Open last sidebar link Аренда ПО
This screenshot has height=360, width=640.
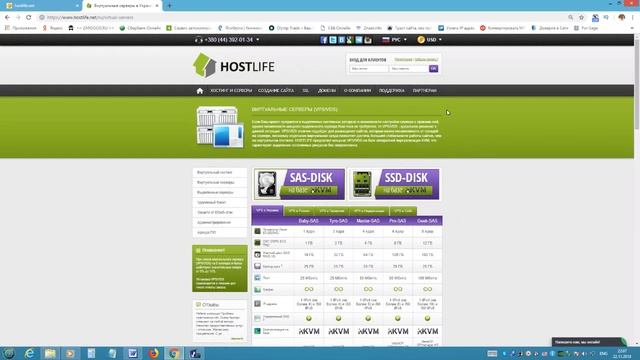pyautogui.click(x=207, y=232)
